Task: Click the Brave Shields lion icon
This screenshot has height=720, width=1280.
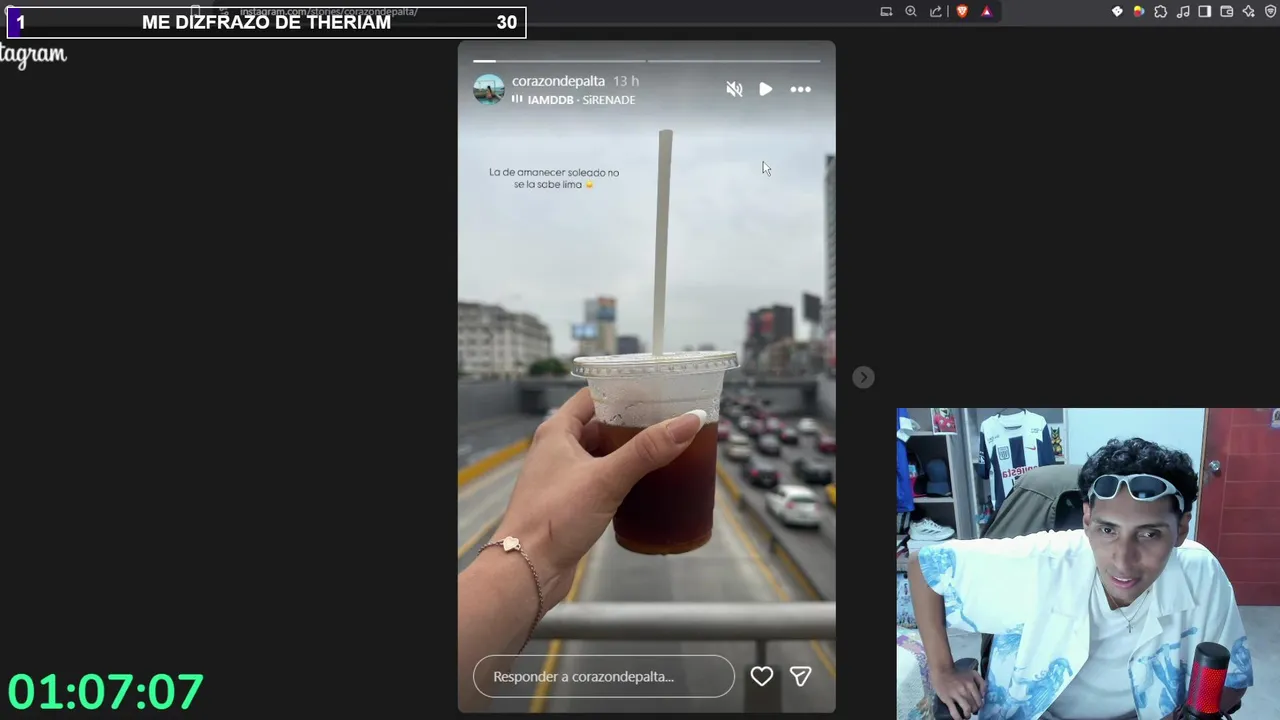Action: pos(962,12)
